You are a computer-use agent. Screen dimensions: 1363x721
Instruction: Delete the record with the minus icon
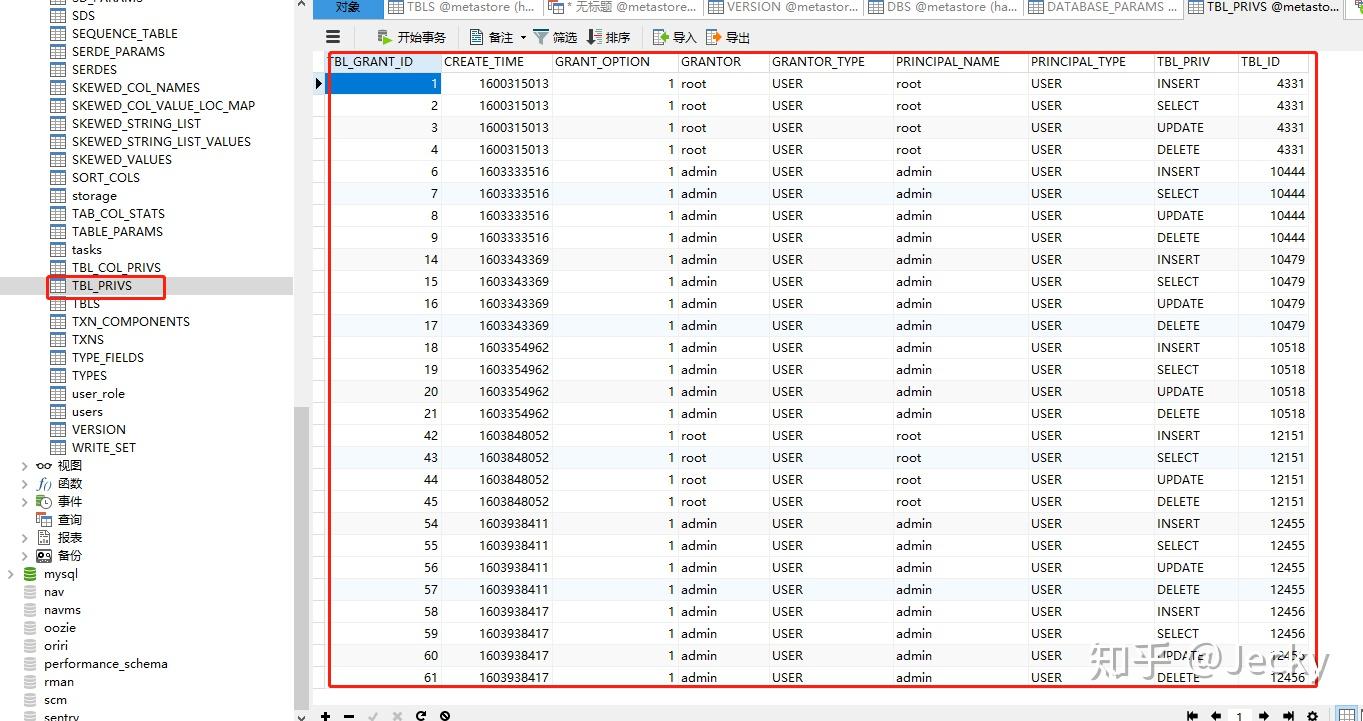click(349, 715)
